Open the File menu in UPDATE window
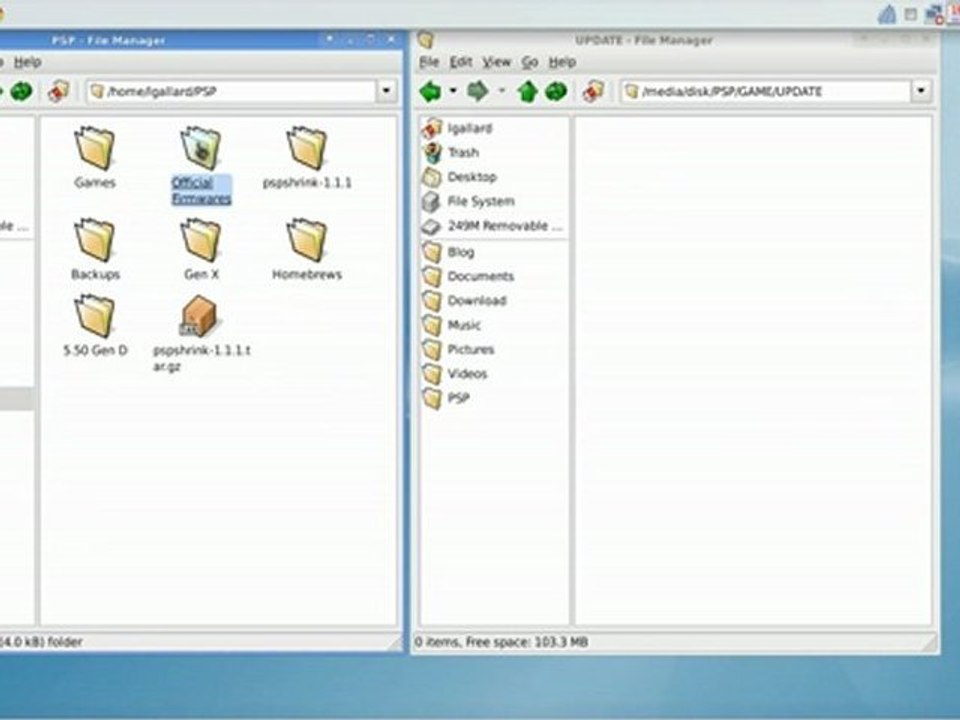Viewport: 960px width, 720px height. [429, 62]
